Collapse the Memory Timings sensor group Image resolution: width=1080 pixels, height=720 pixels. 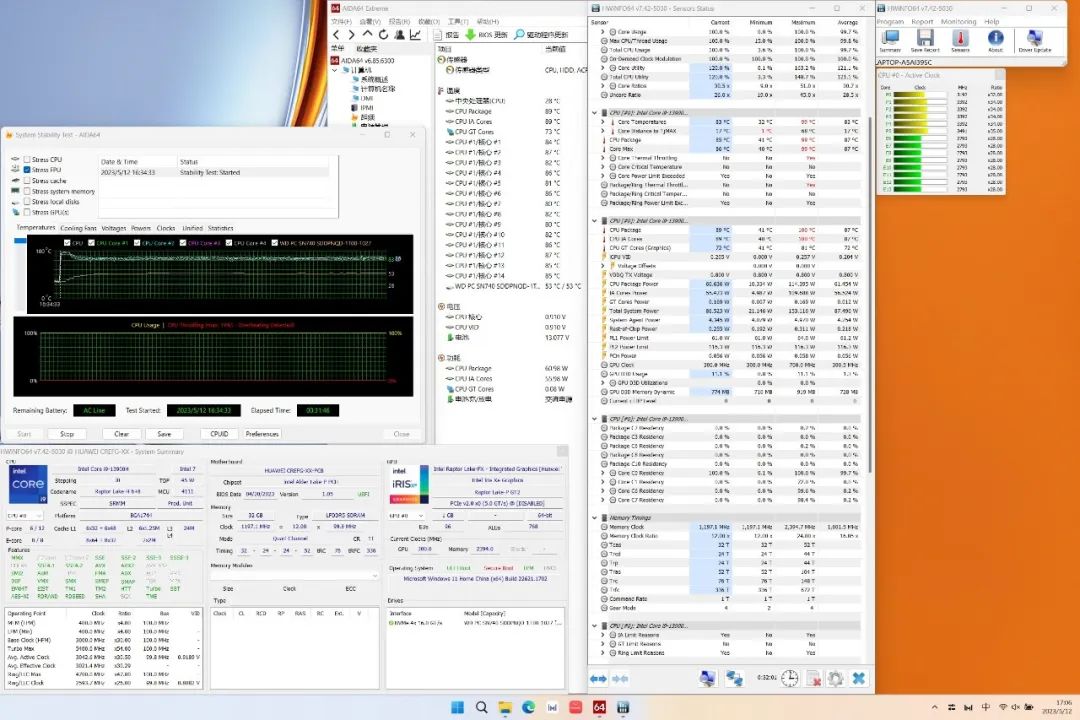click(594, 517)
